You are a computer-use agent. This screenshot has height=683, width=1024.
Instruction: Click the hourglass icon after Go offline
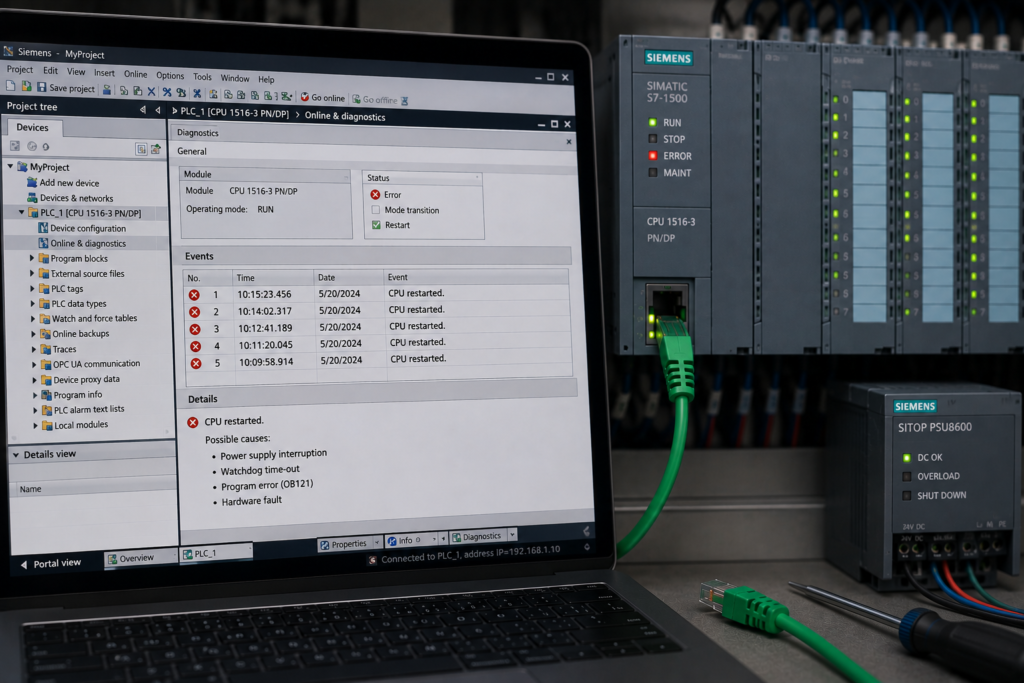coord(404,101)
